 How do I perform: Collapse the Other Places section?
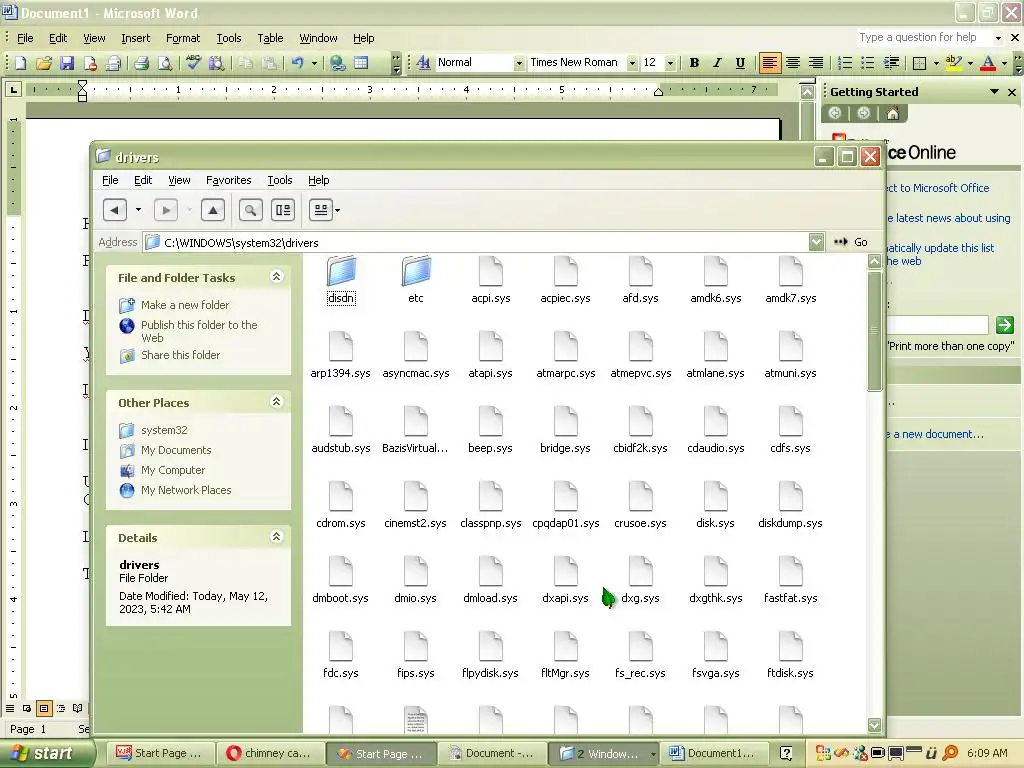click(276, 402)
